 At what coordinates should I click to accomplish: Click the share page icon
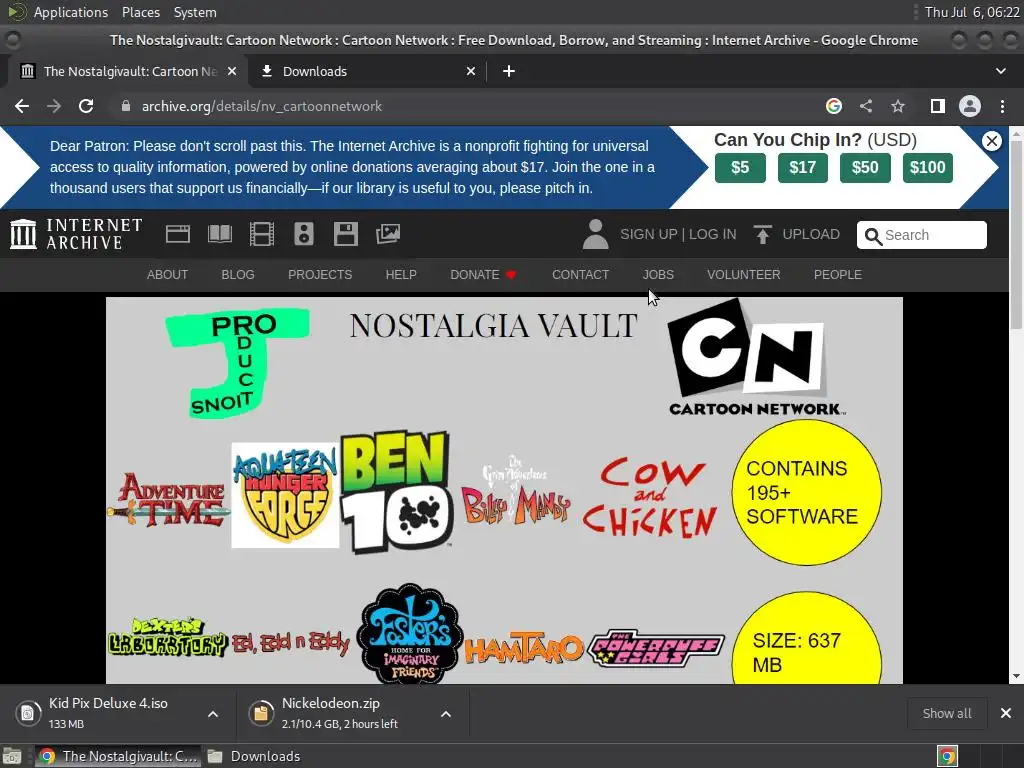[866, 106]
